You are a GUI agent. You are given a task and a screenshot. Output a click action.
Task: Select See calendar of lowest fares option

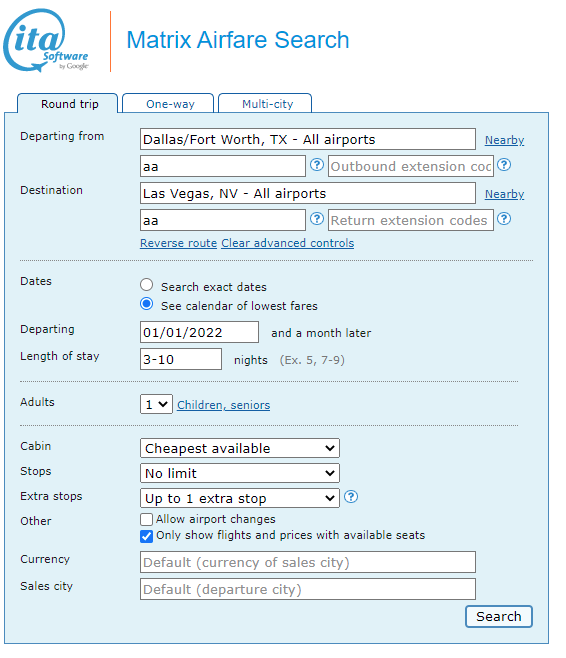point(146,304)
